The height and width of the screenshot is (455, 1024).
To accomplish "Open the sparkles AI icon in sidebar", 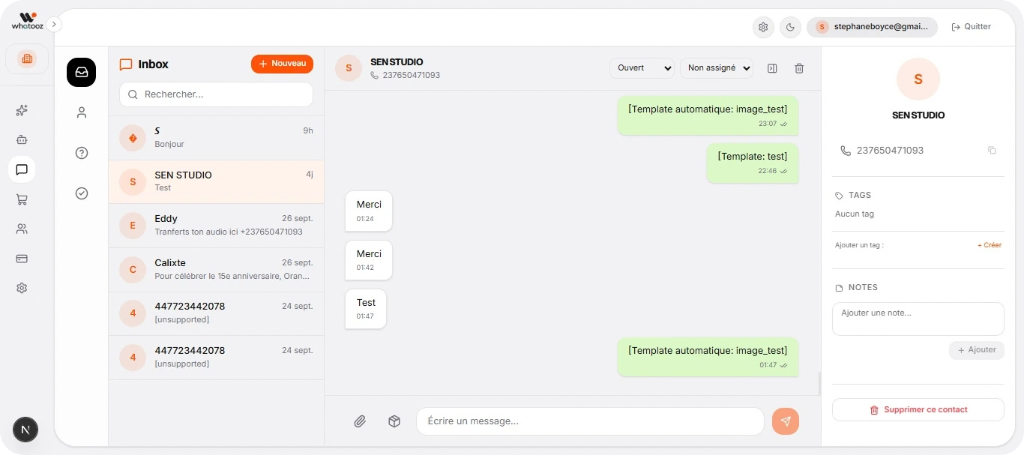I will coord(22,110).
